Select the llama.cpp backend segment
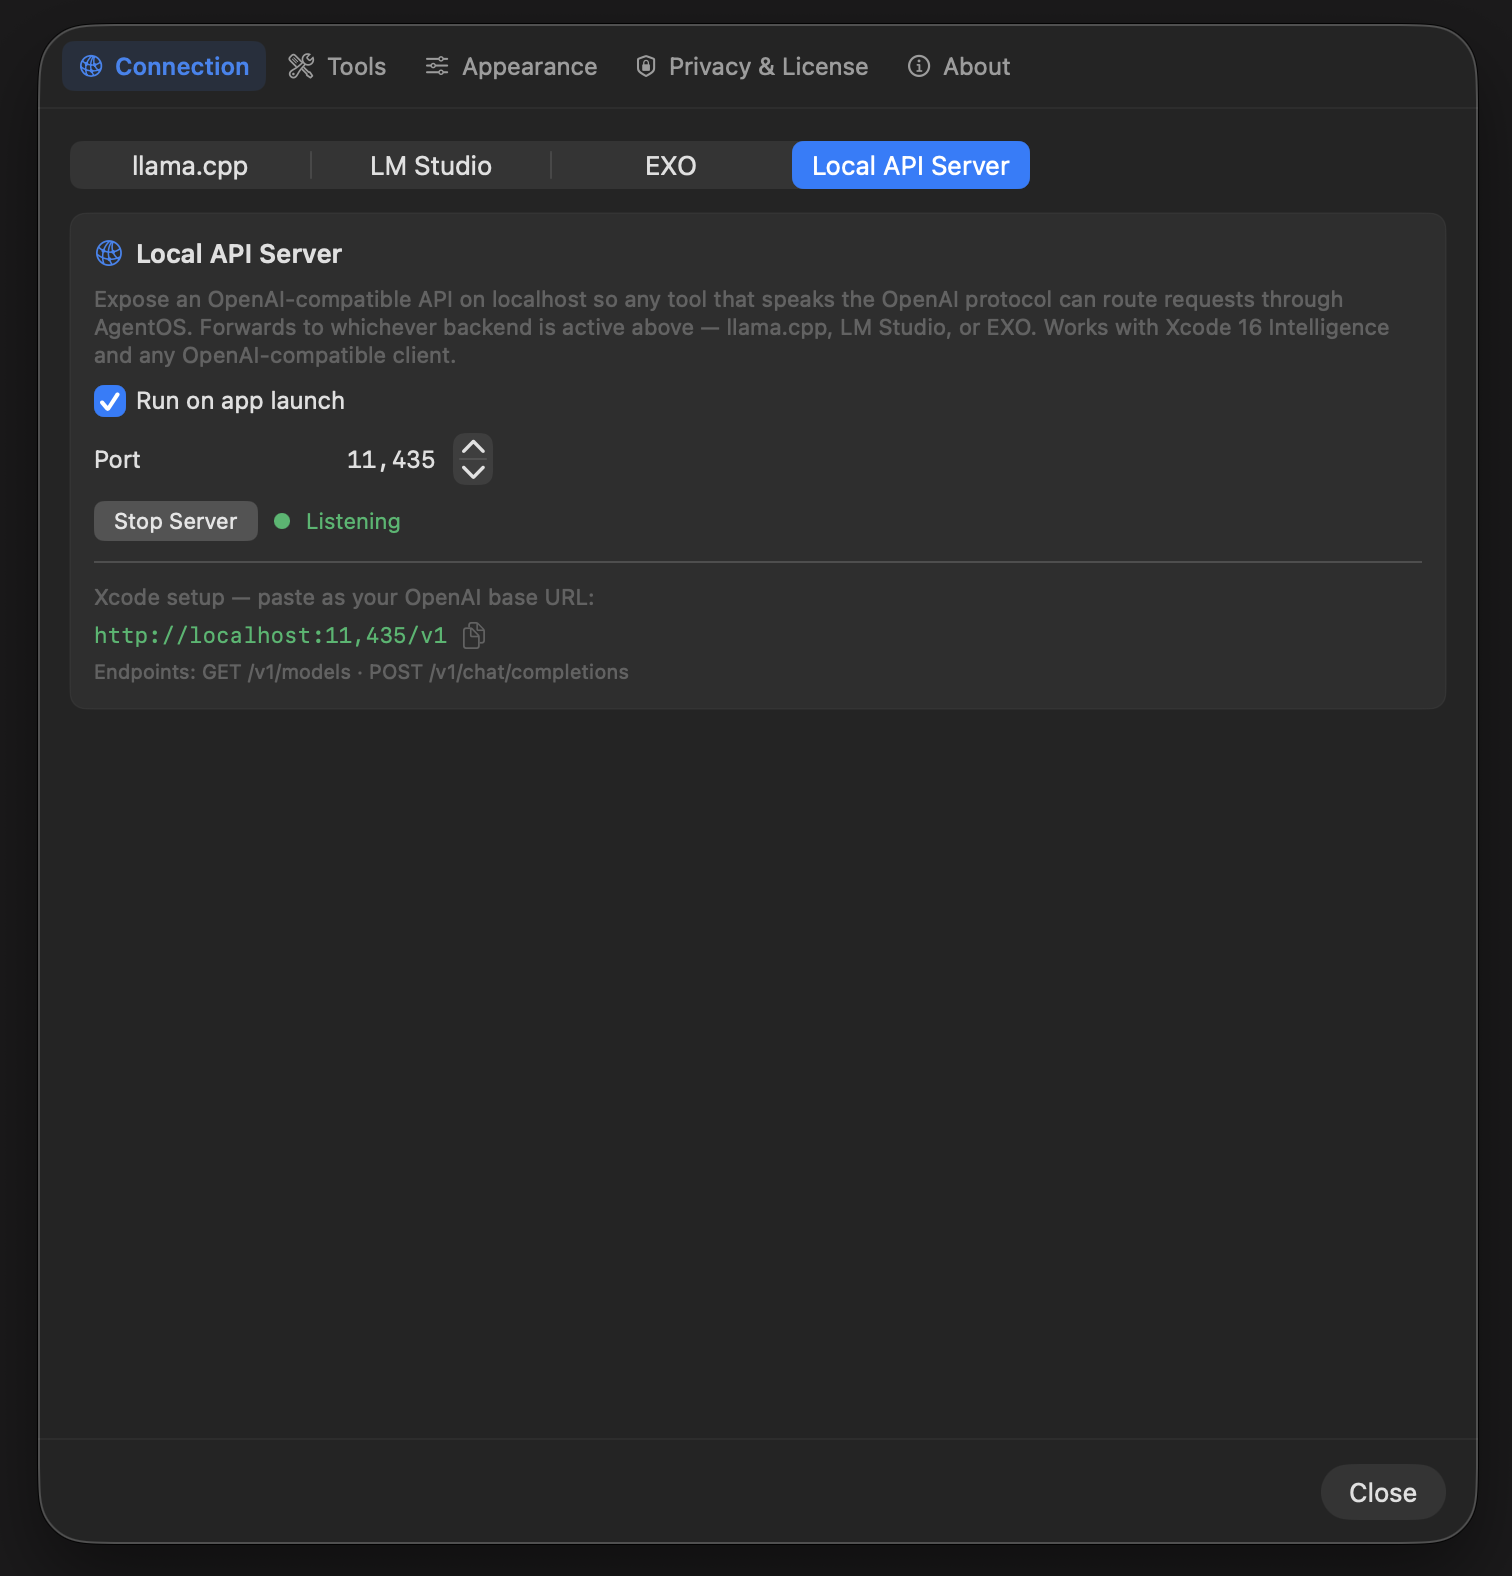Viewport: 1512px width, 1576px height. point(190,165)
